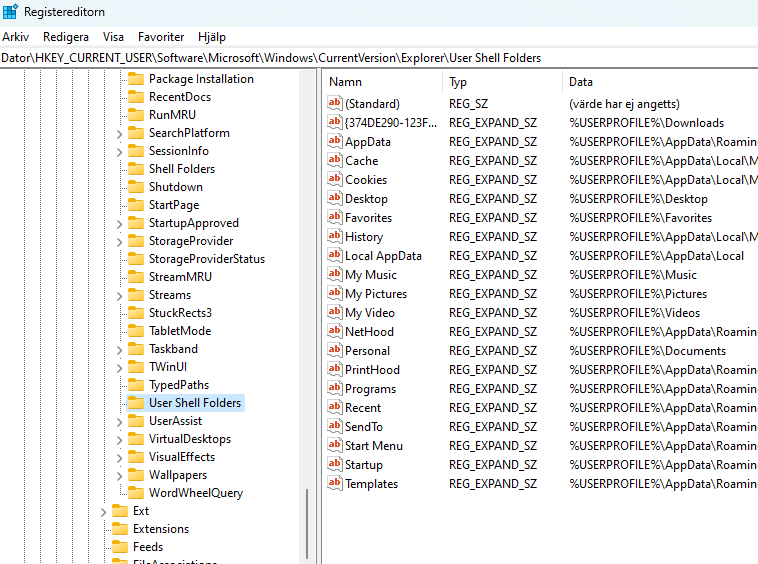Open the Arkiv menu

click(15, 37)
